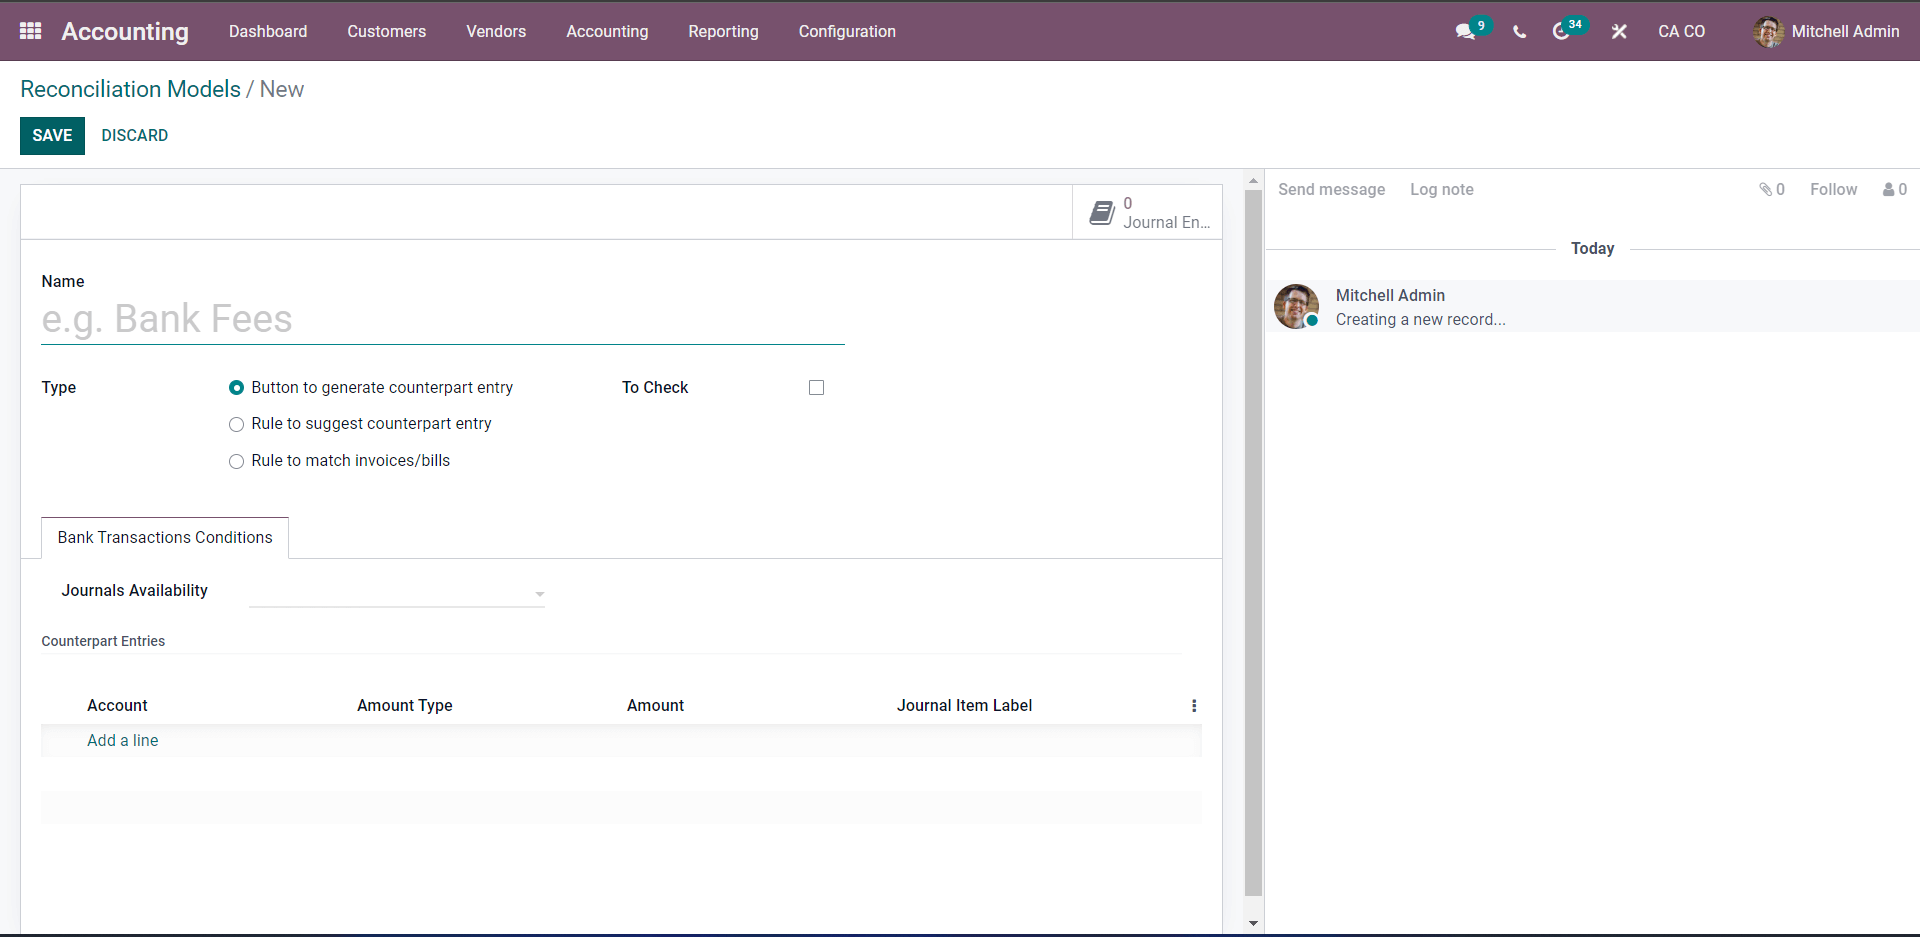Open the Accounting menu item

click(x=607, y=32)
